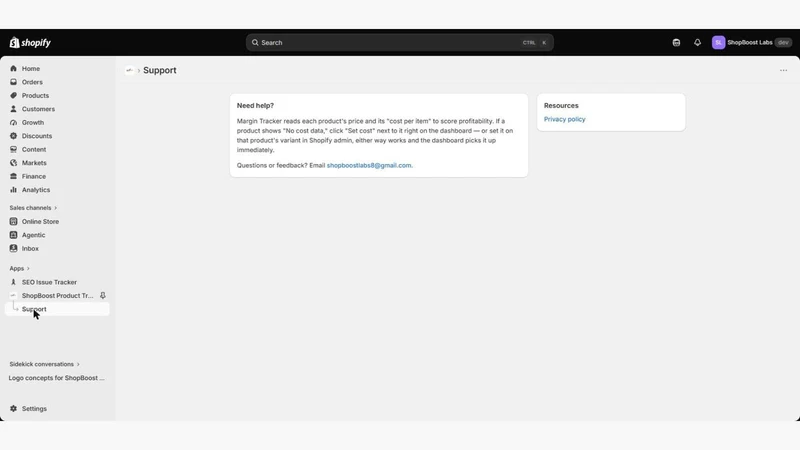This screenshot has height=450, width=800.
Task: Click the Support page title
Action: [160, 70]
